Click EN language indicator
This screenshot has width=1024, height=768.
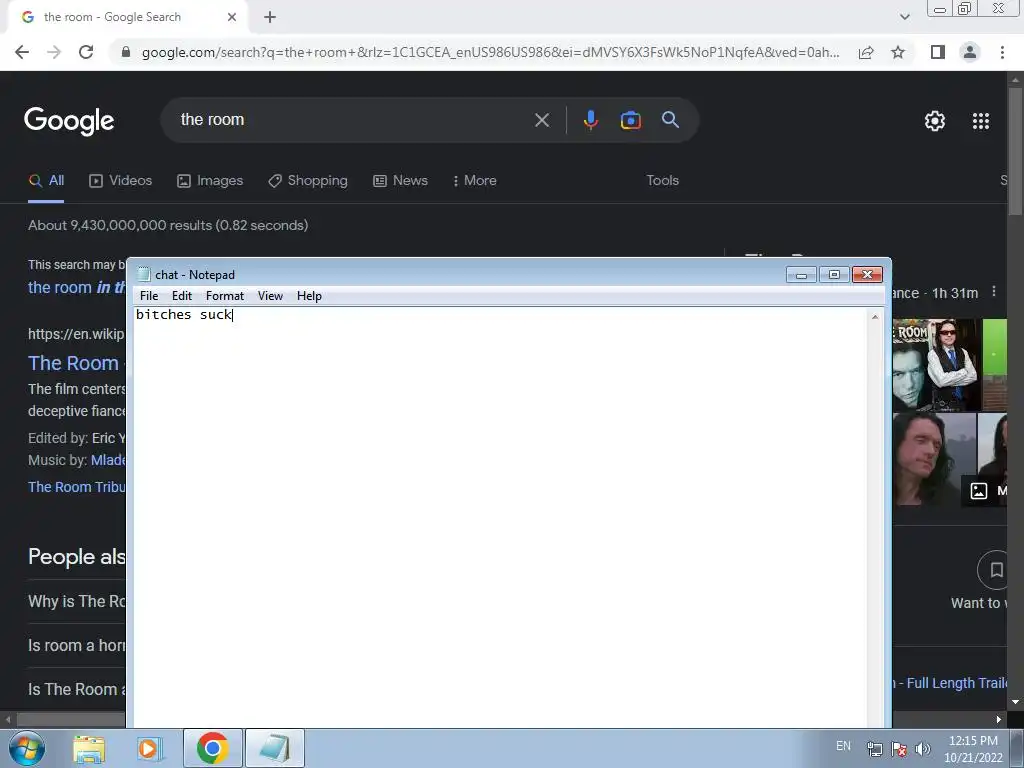click(843, 746)
